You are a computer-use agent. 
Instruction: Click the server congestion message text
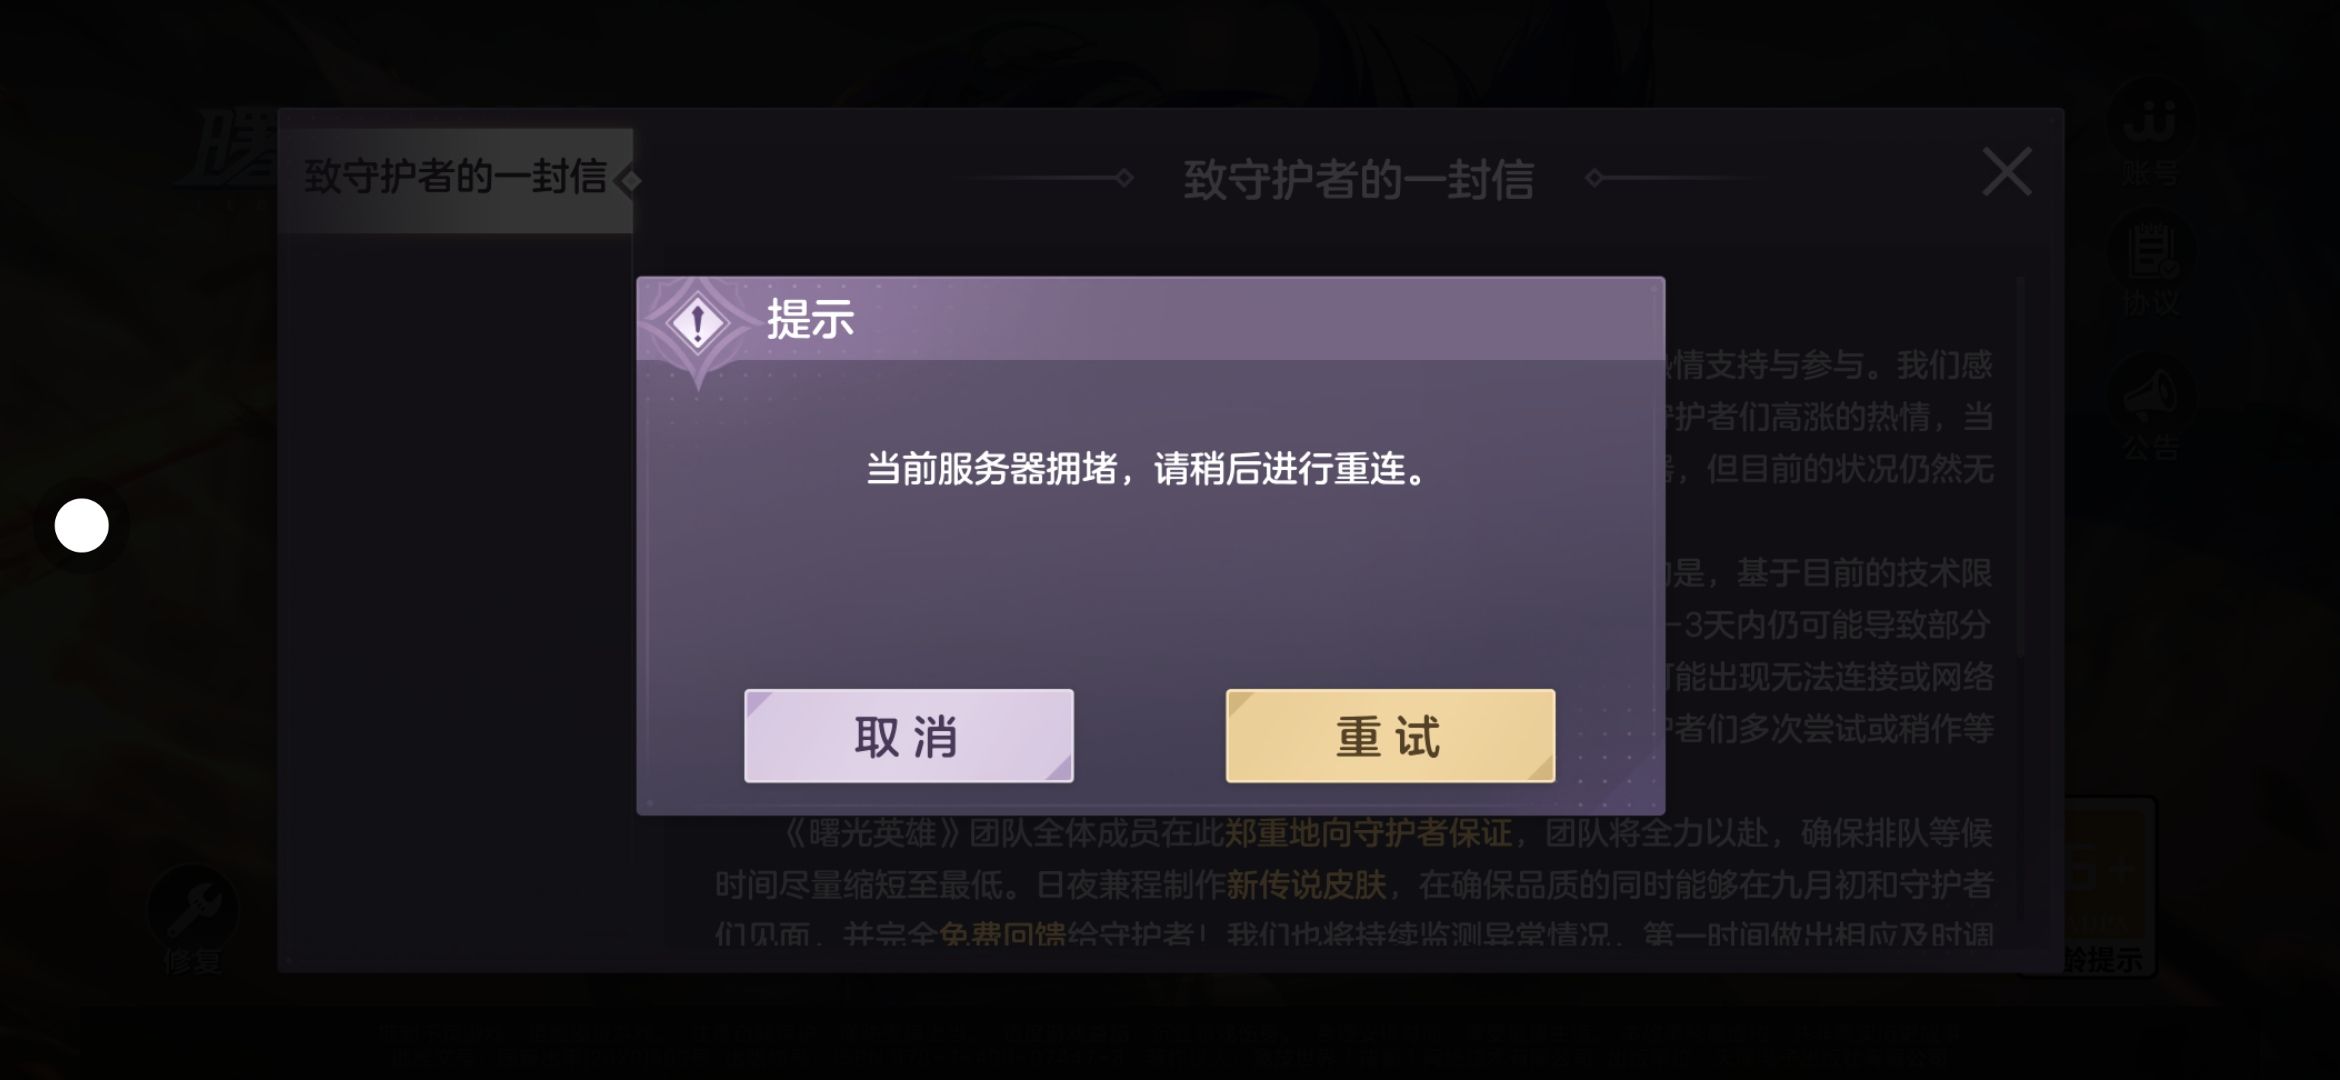pyautogui.click(x=1148, y=468)
